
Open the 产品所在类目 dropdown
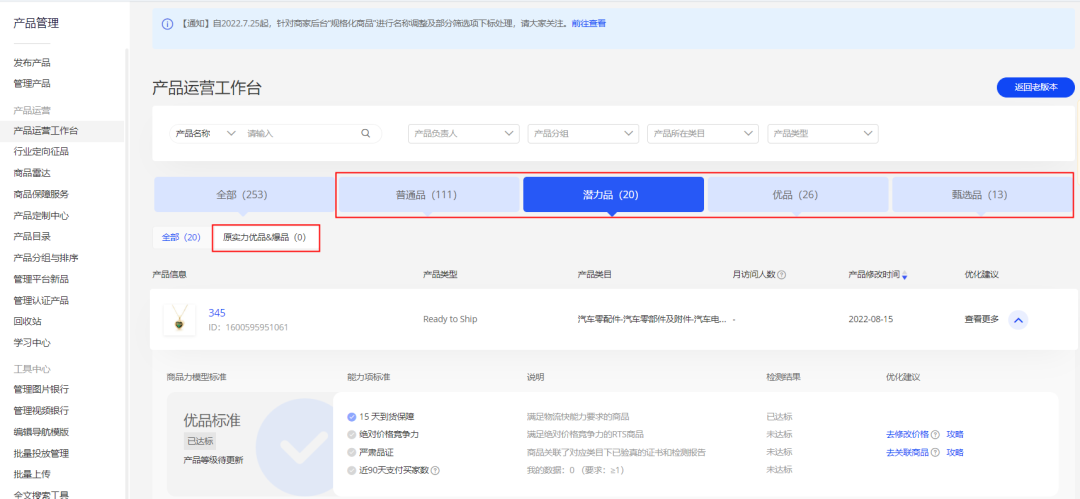[x=703, y=134]
